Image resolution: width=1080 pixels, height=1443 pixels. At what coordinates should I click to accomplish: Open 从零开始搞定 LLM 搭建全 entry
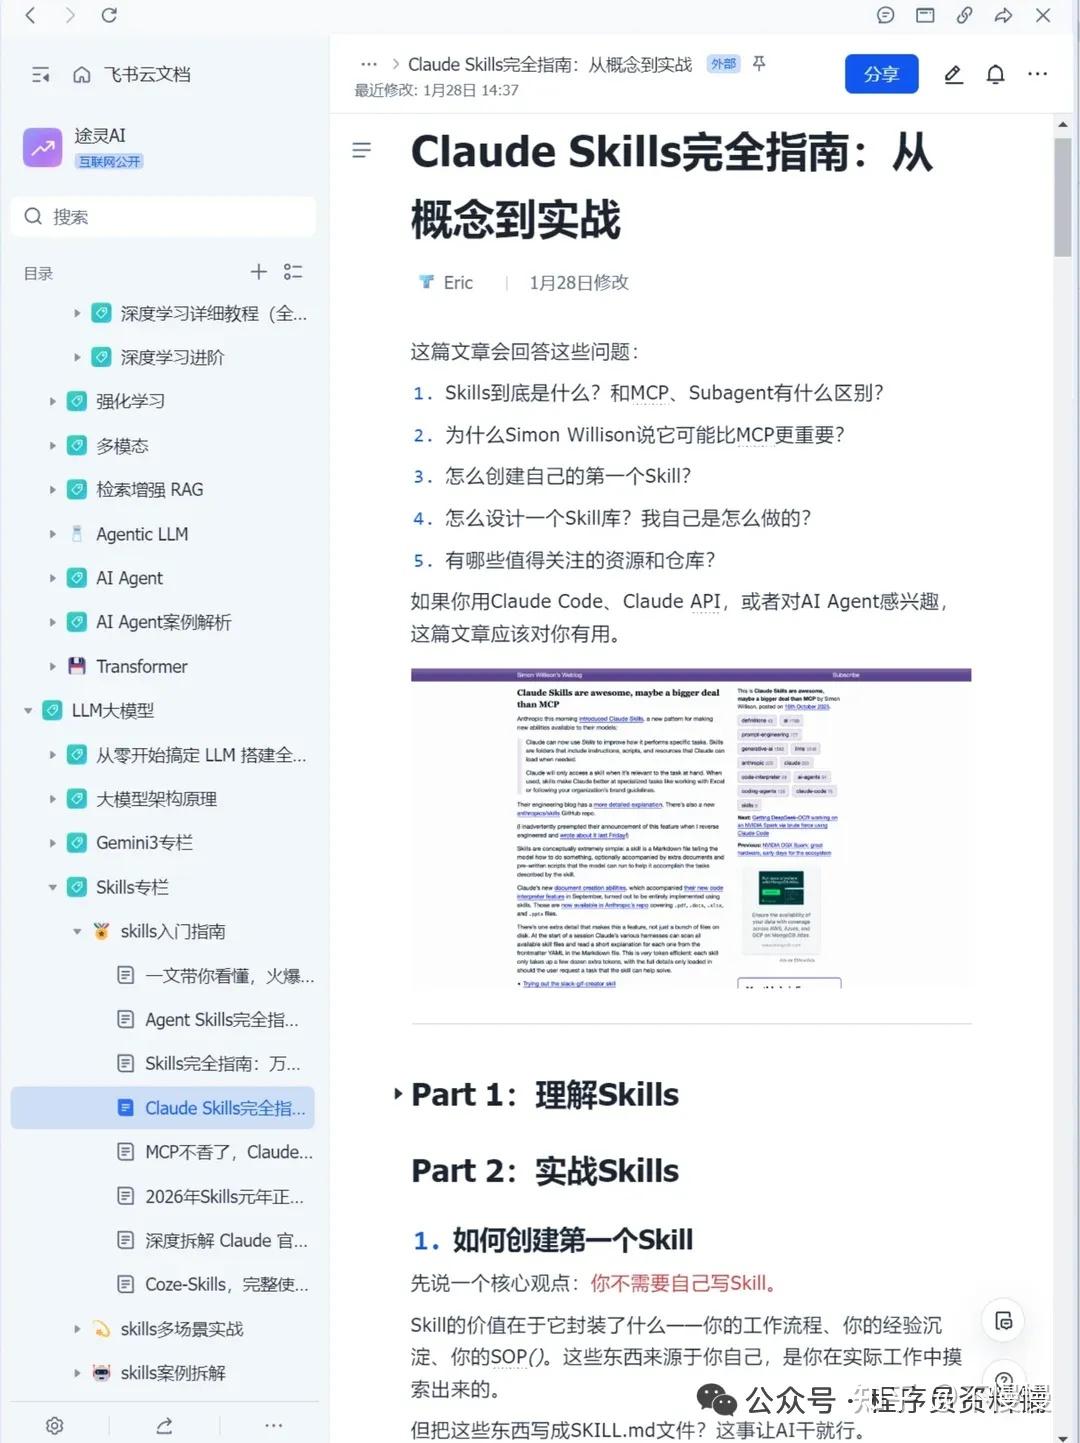click(x=201, y=755)
